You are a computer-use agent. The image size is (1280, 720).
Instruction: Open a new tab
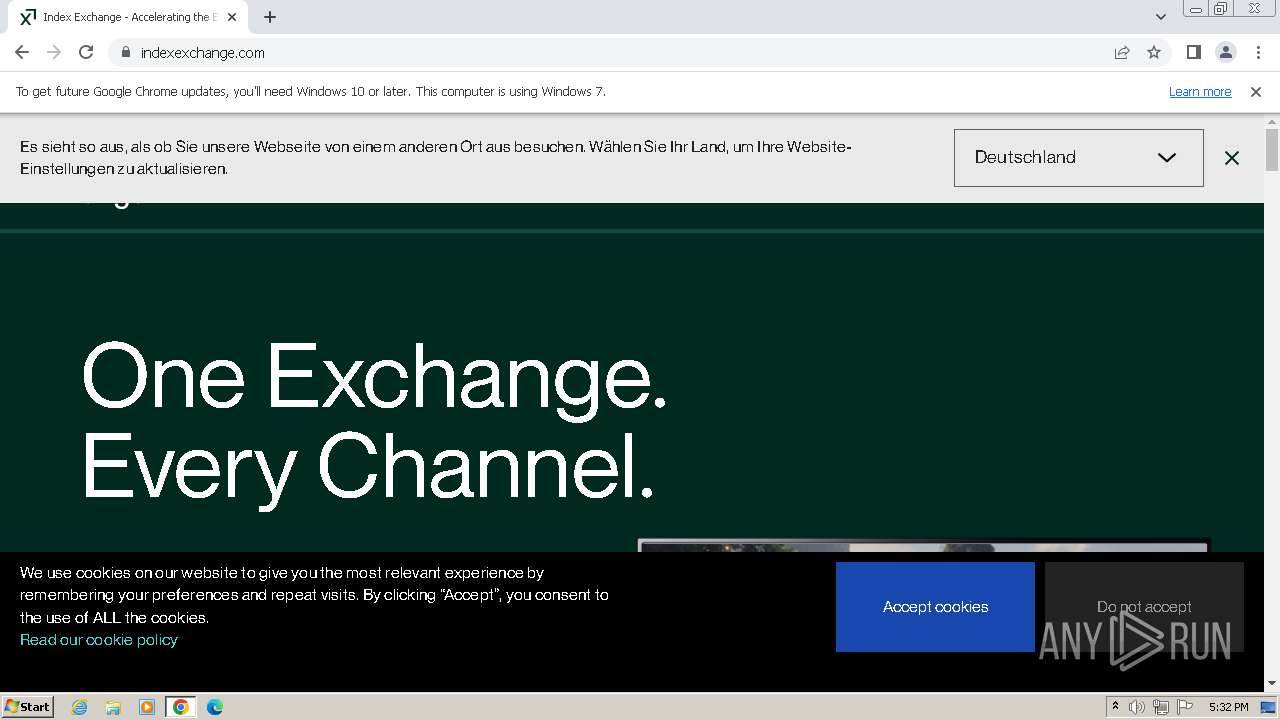coord(270,17)
